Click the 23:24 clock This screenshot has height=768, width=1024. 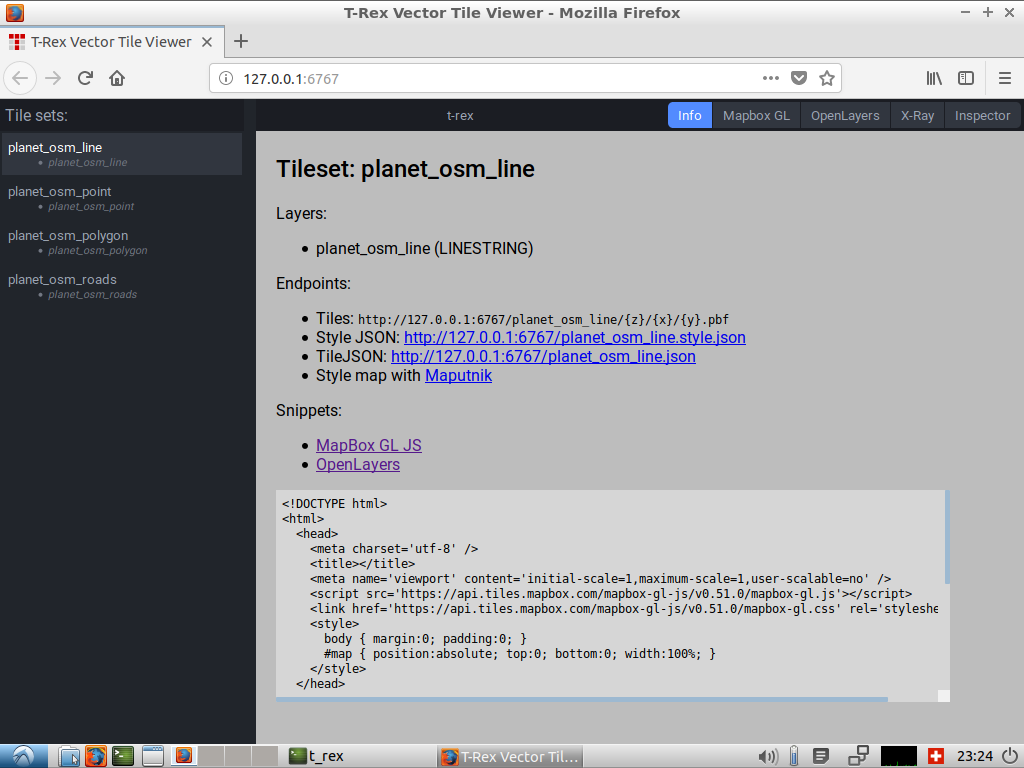pos(974,756)
